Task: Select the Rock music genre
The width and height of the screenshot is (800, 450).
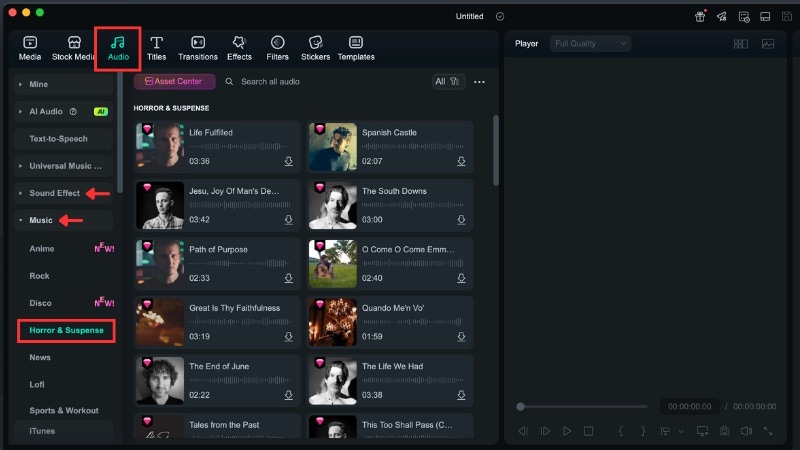Action: (x=39, y=276)
